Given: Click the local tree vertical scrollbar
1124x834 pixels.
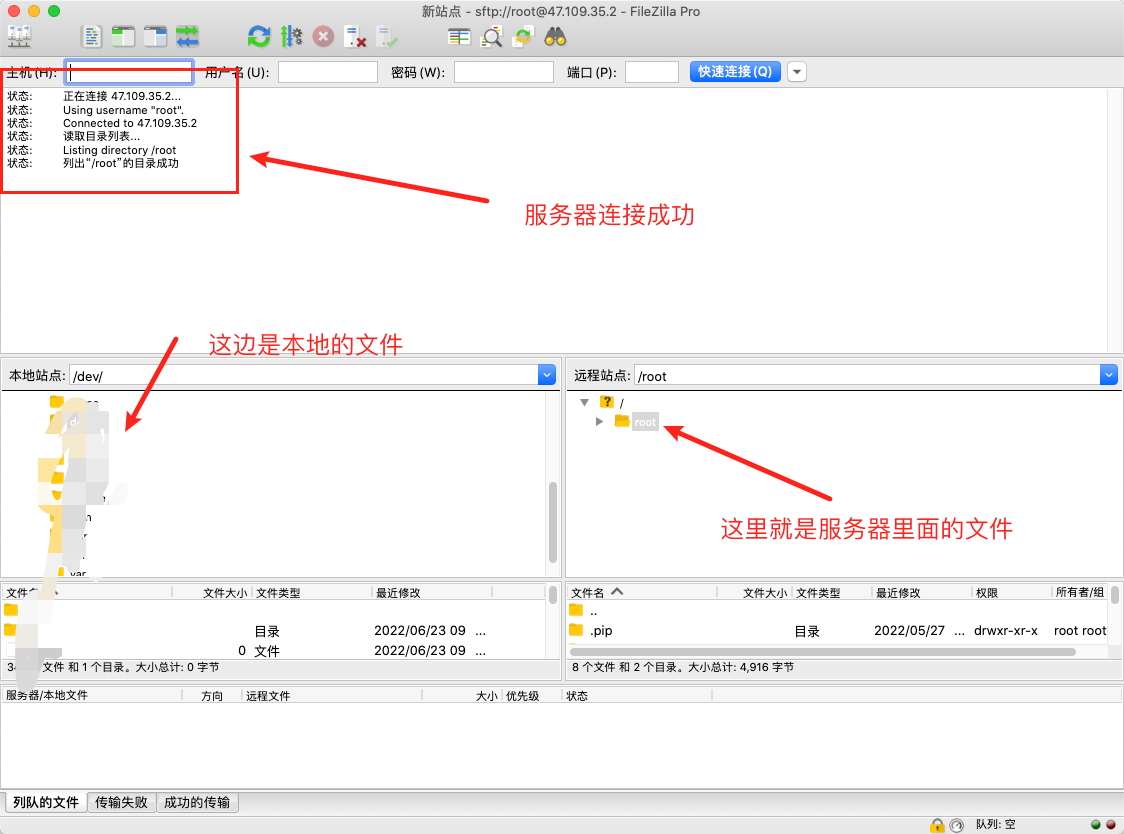Looking at the screenshot, I should (x=553, y=521).
